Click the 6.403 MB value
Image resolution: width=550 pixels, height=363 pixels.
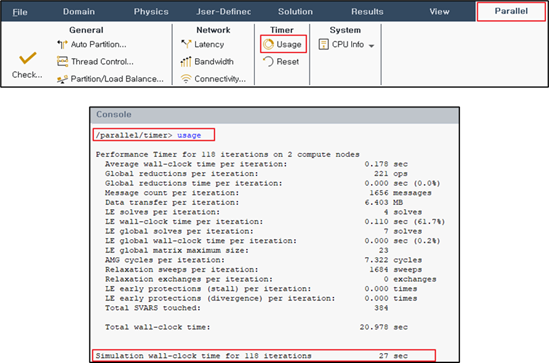click(384, 202)
